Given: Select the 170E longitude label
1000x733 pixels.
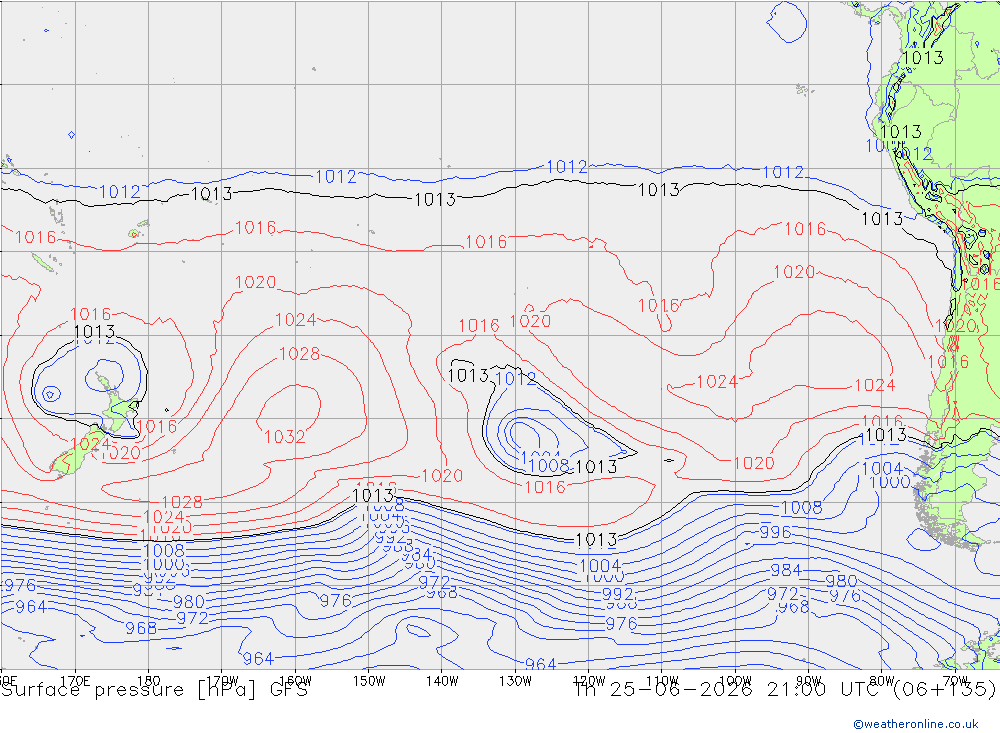Looking at the screenshot, I should click(x=75, y=681).
